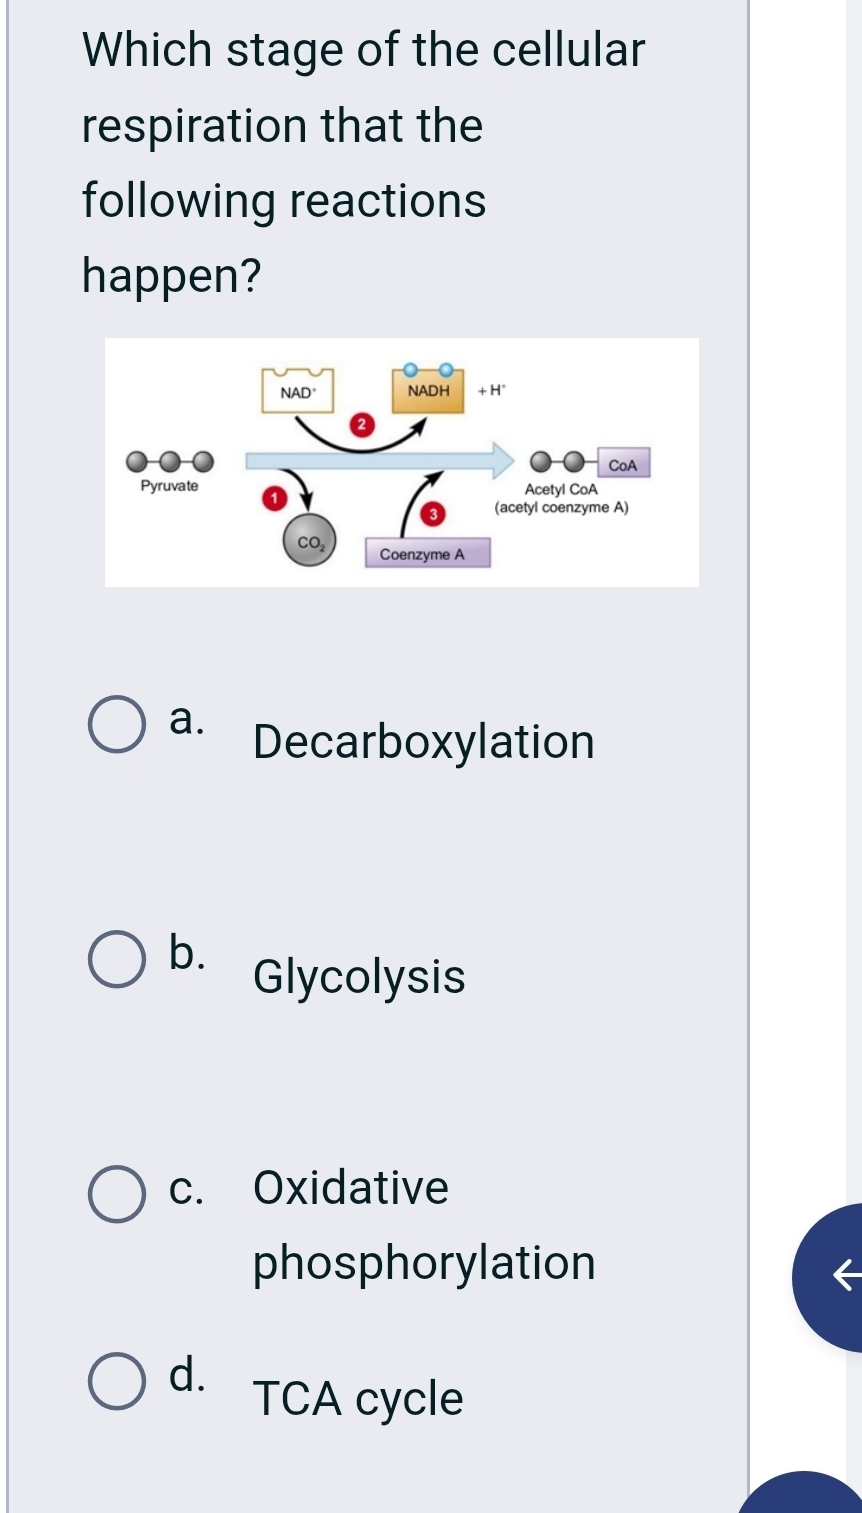862x1513 pixels.
Task: Click the Acetyl CoA label in diagram
Action: pos(561,490)
